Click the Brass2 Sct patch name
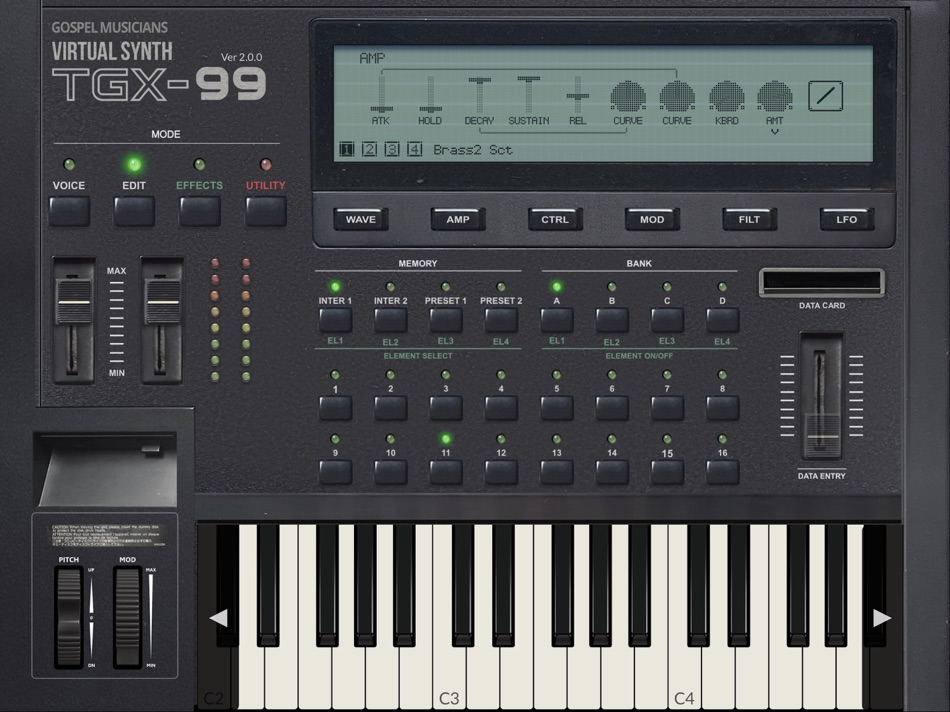Image resolution: width=950 pixels, height=712 pixels. coord(473,150)
